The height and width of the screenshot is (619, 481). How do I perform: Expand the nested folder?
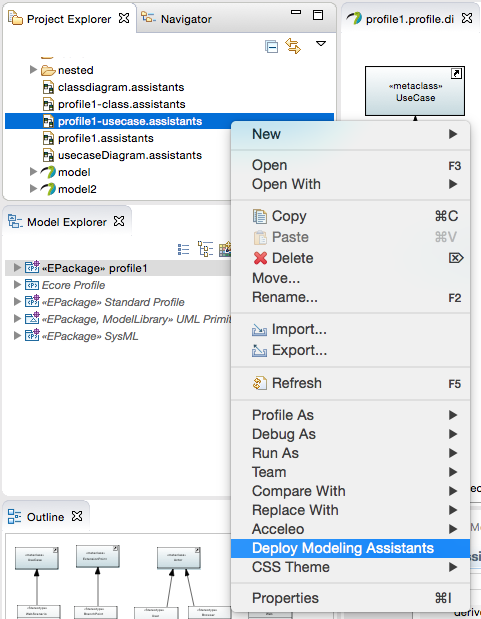point(34,70)
